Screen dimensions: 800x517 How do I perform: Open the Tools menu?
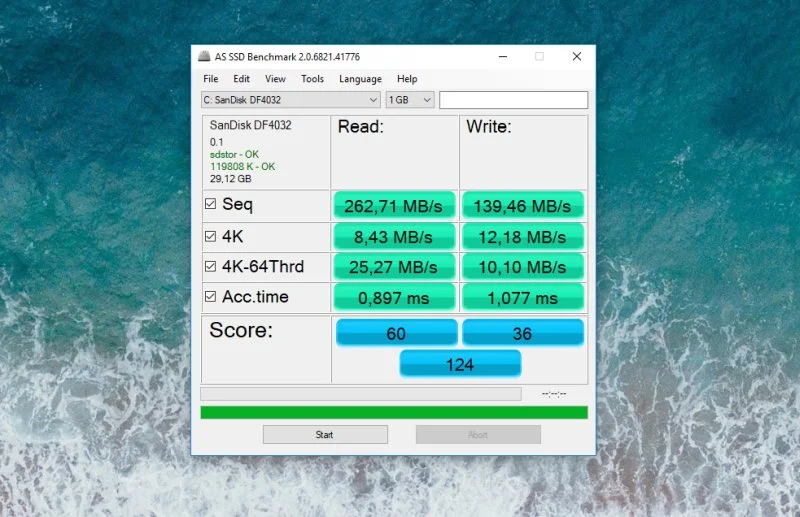point(312,79)
